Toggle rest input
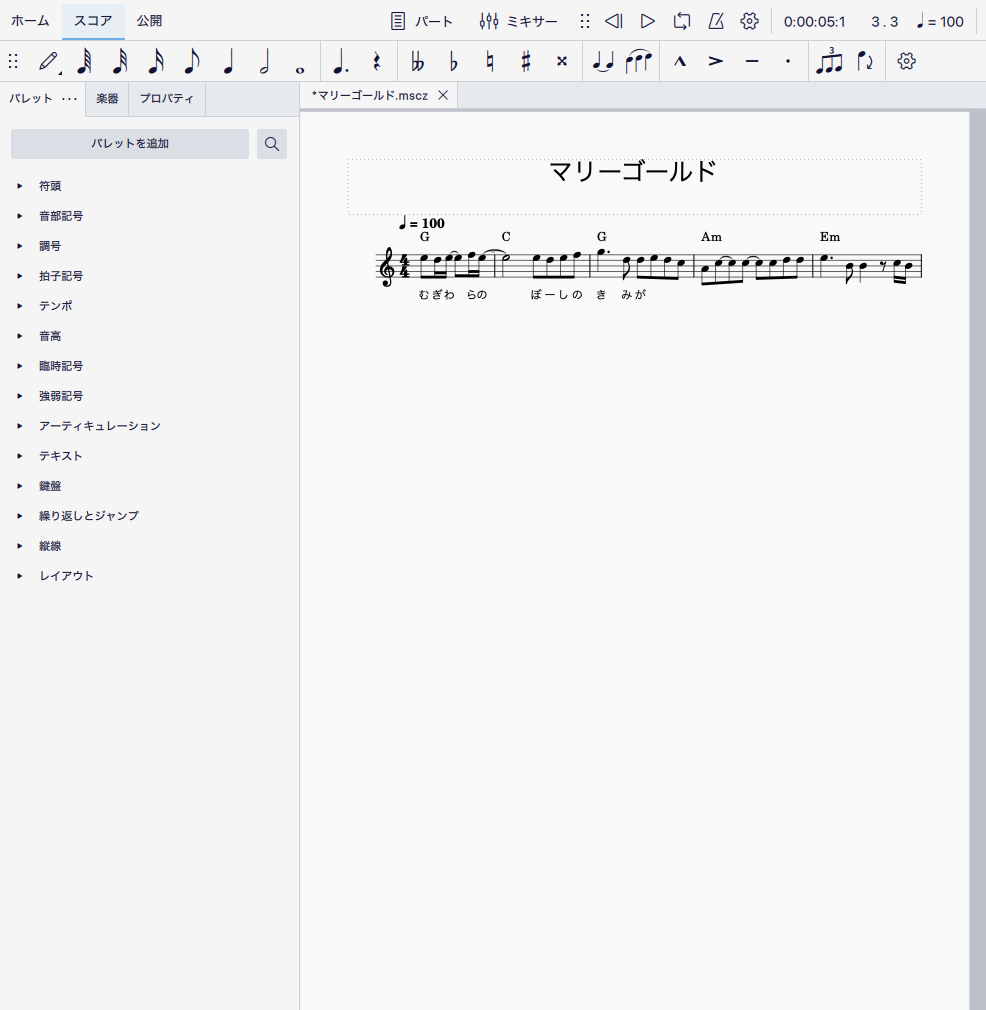Viewport: 986px width, 1010px height. click(x=377, y=62)
